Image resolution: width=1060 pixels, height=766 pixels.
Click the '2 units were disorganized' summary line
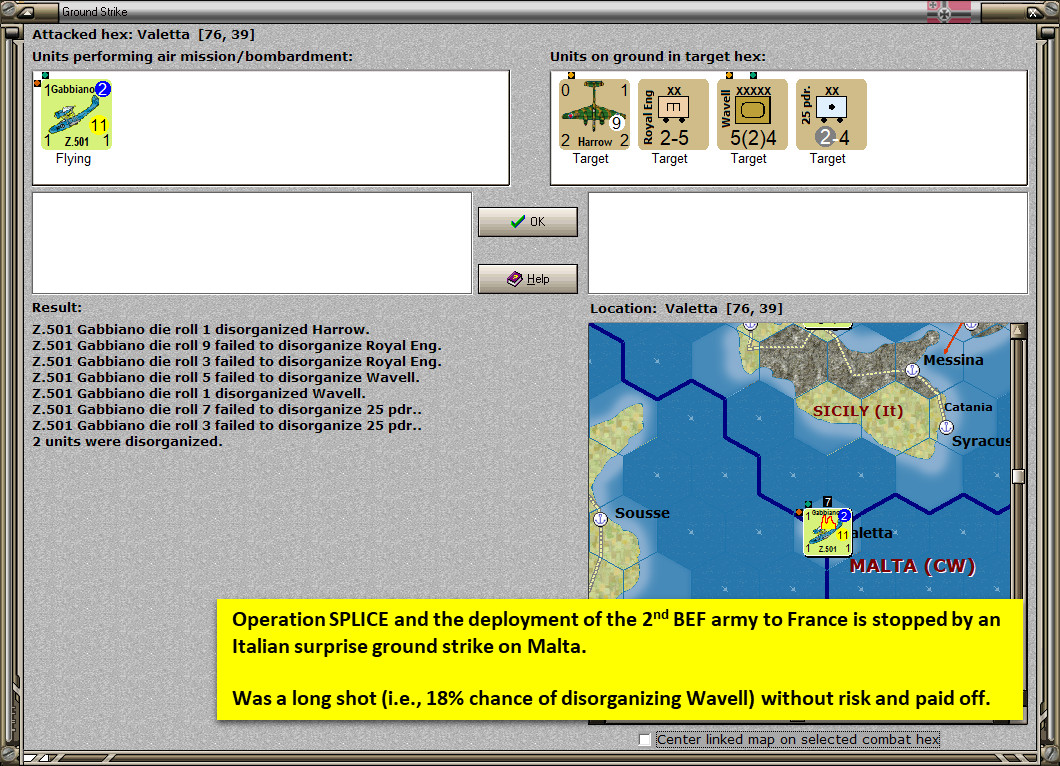click(x=127, y=441)
